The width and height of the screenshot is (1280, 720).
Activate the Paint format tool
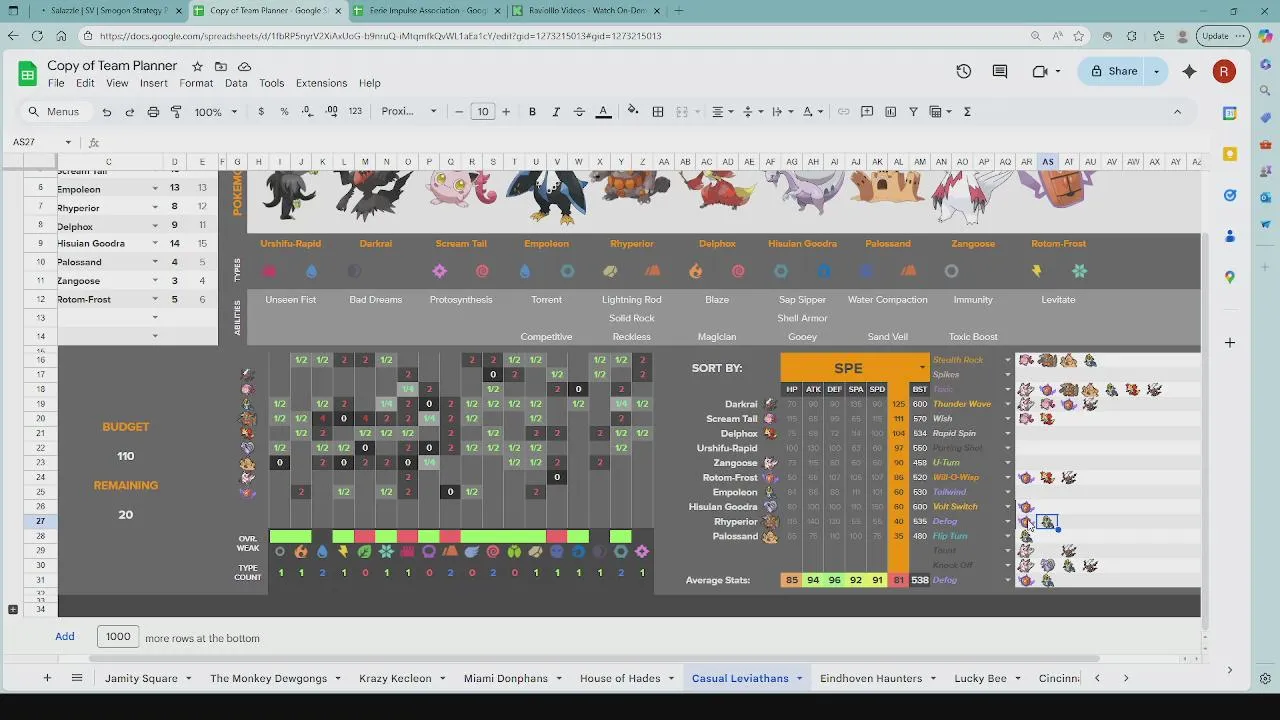[x=176, y=112]
